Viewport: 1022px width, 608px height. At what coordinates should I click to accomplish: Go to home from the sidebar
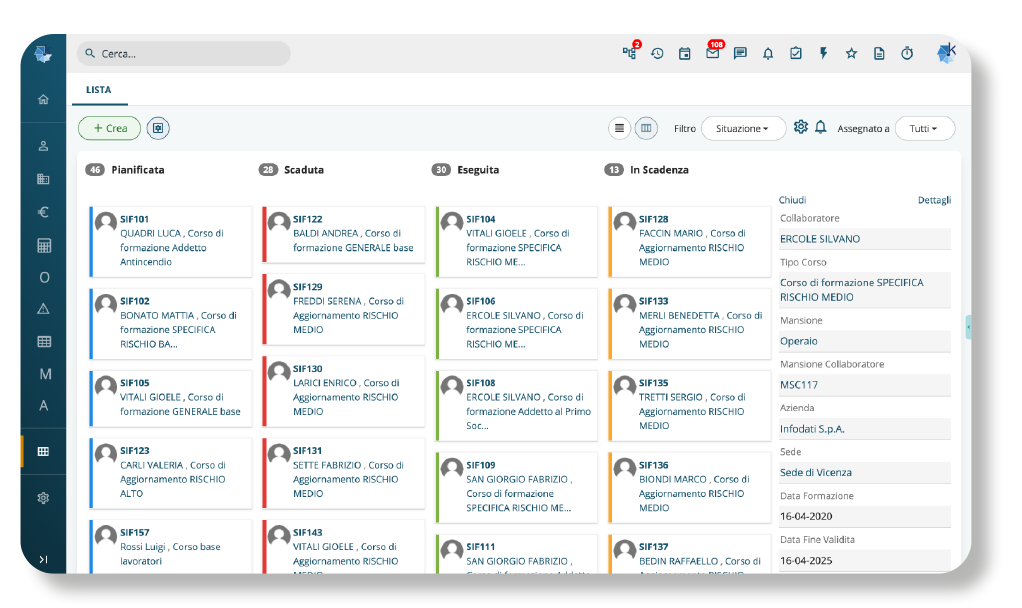tap(43, 100)
